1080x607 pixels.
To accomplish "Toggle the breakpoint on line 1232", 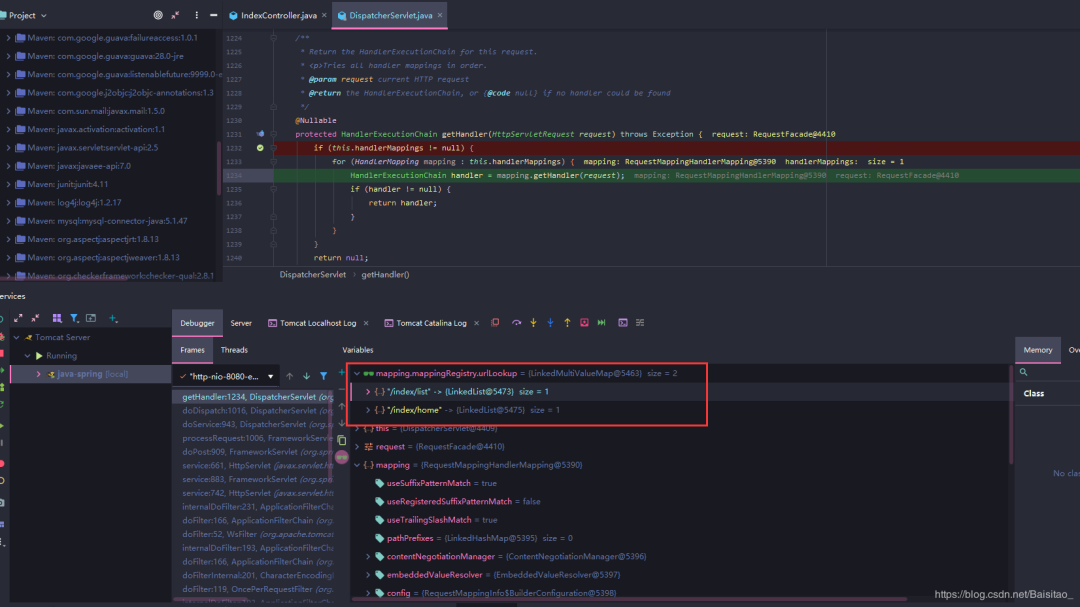I will [x=260, y=147].
